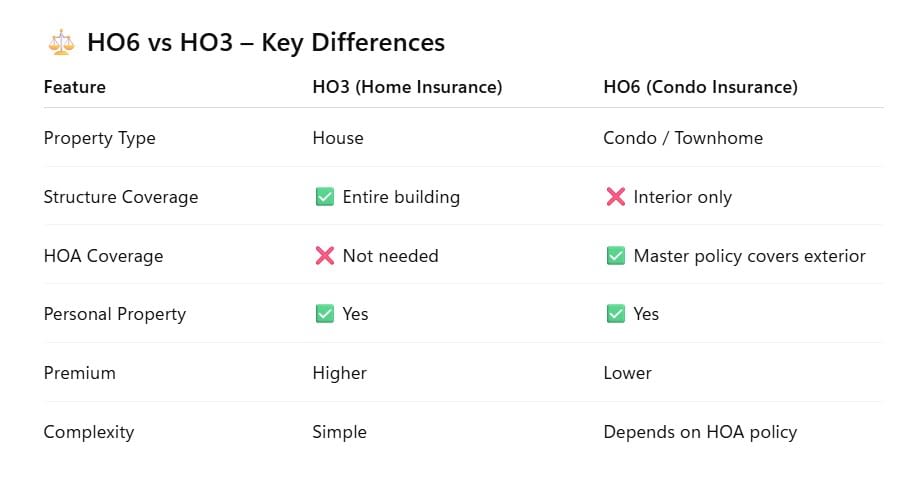The image size is (901, 502).
Task: Select the Property Type row label
Action: tap(99, 138)
